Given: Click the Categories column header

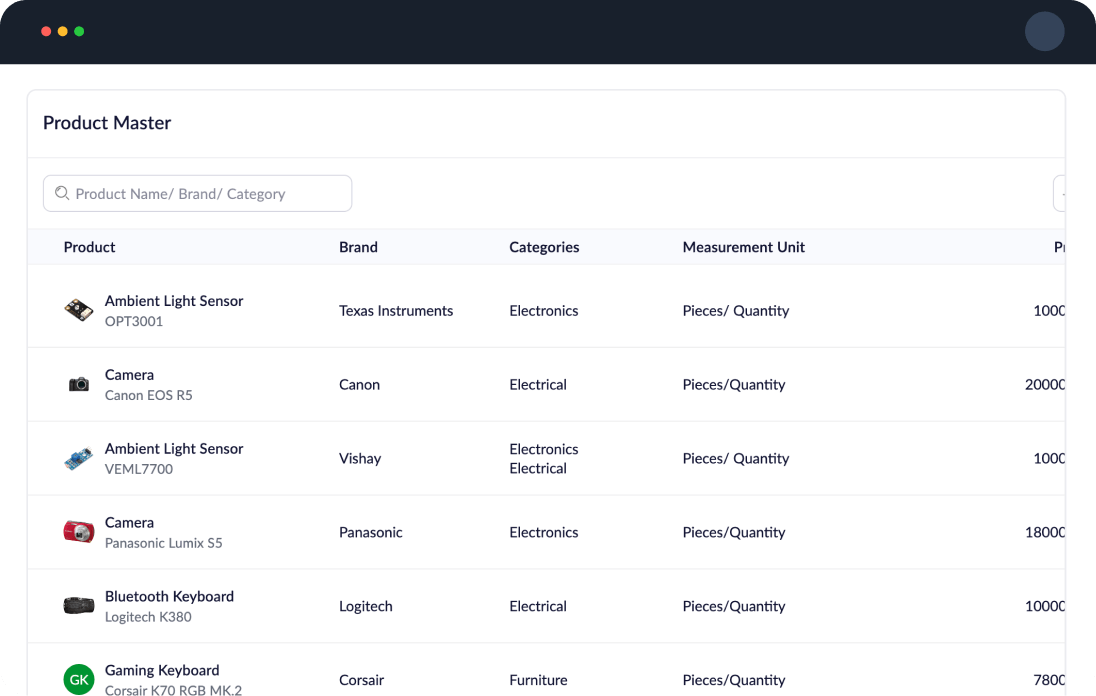Looking at the screenshot, I should pyautogui.click(x=544, y=247).
